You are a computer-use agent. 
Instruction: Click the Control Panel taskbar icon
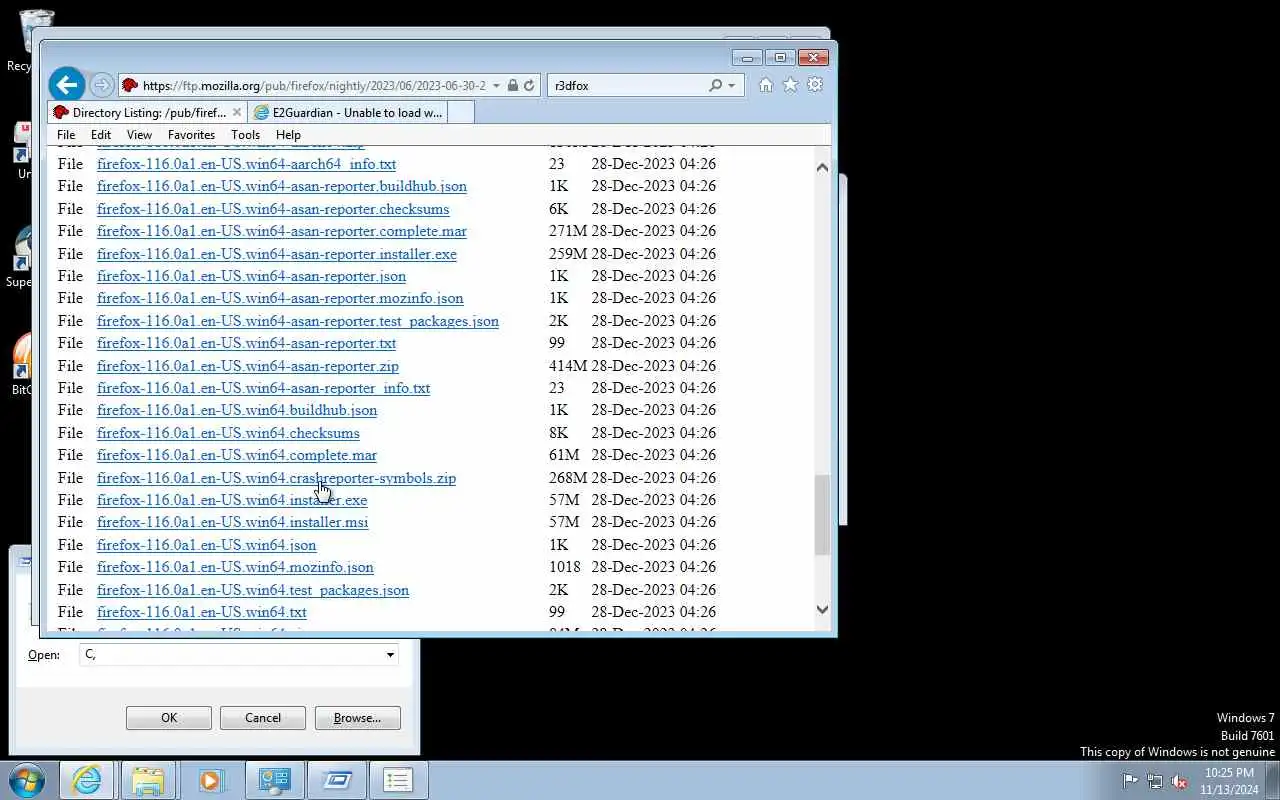[x=274, y=780]
